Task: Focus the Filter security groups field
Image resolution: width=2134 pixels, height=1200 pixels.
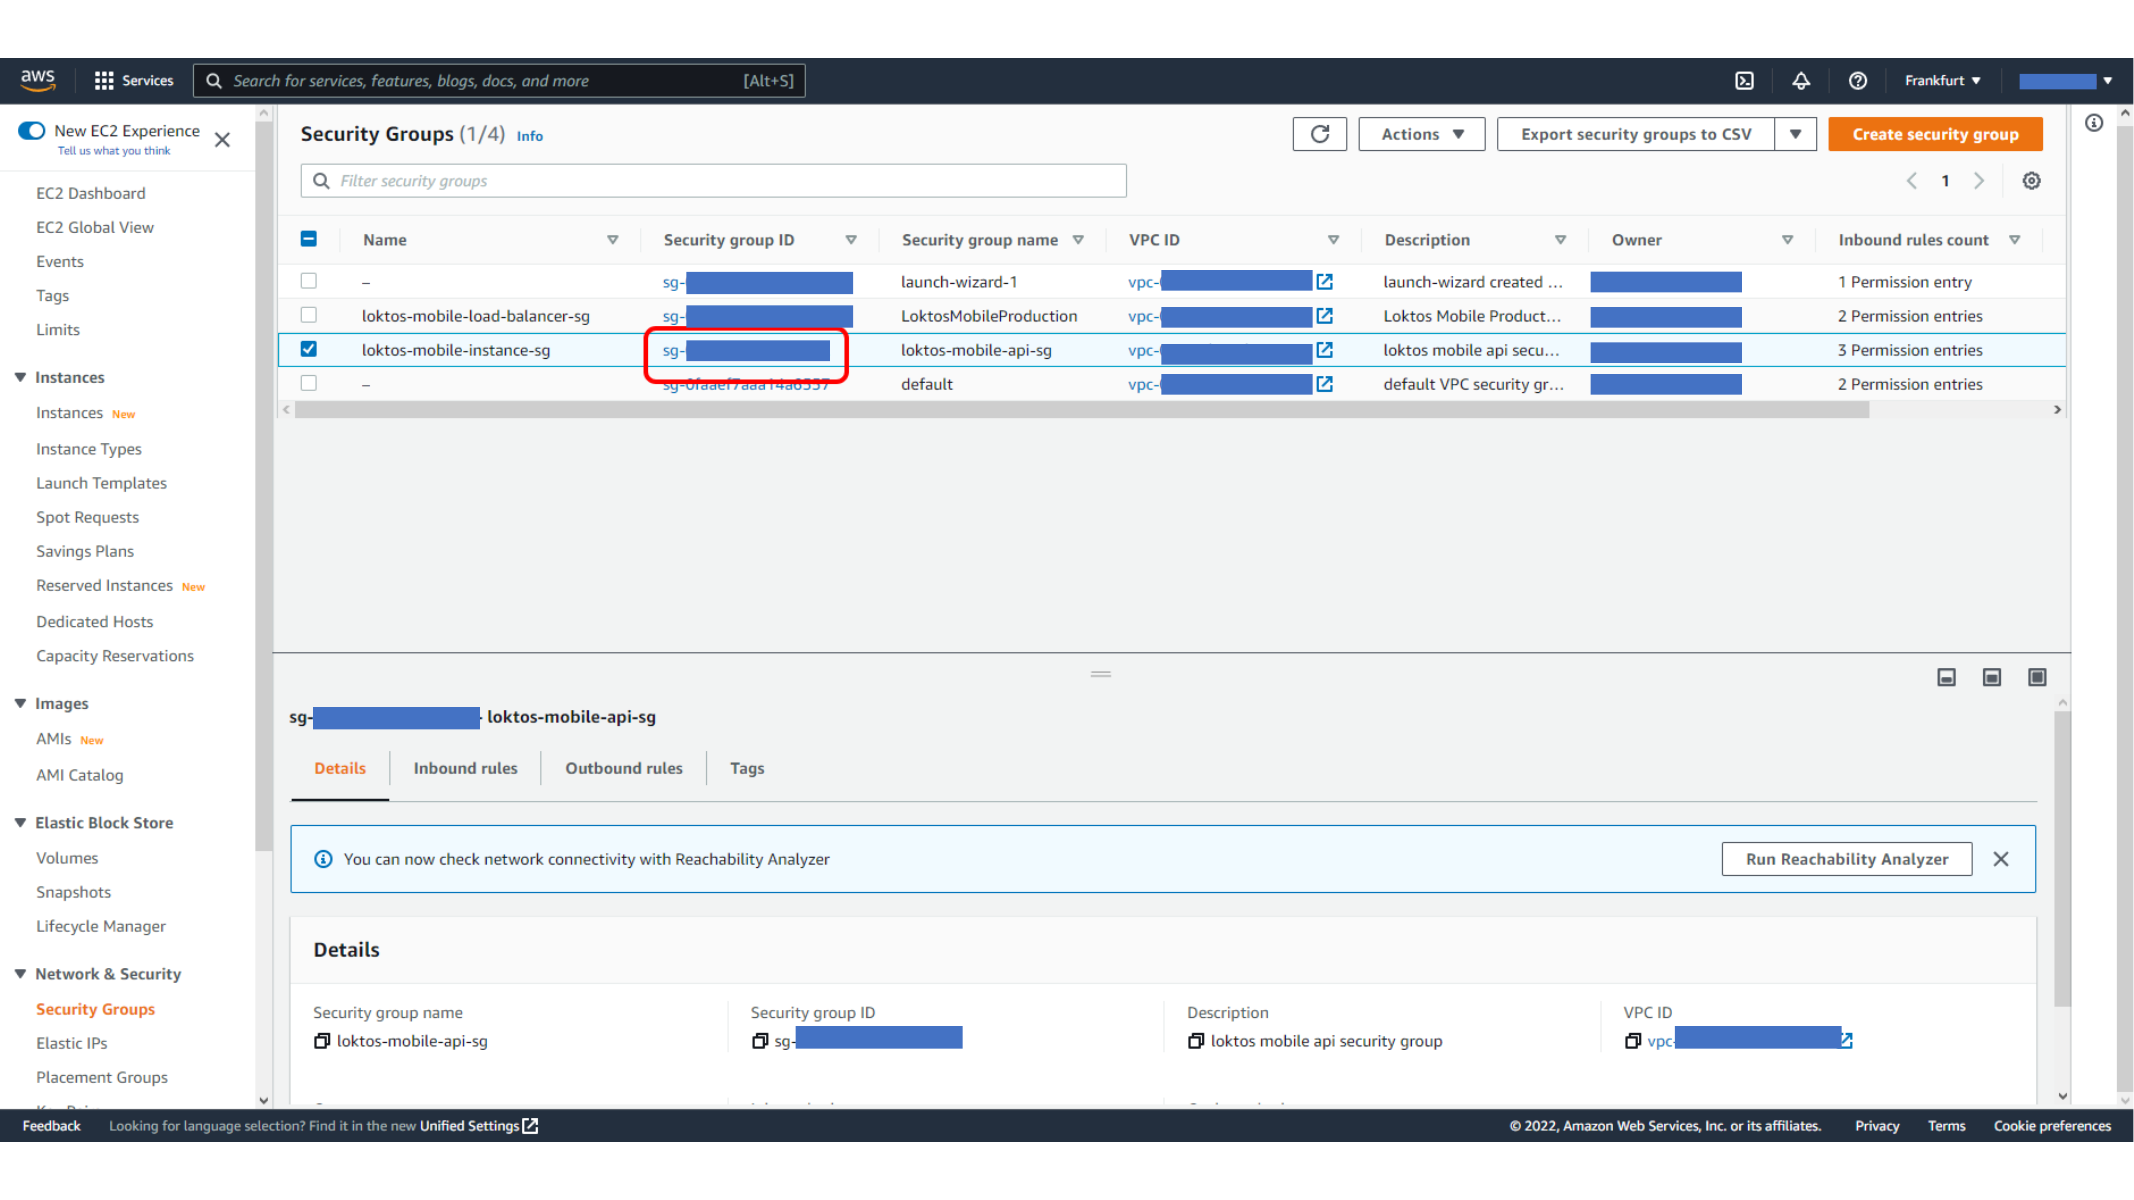Action: point(713,181)
